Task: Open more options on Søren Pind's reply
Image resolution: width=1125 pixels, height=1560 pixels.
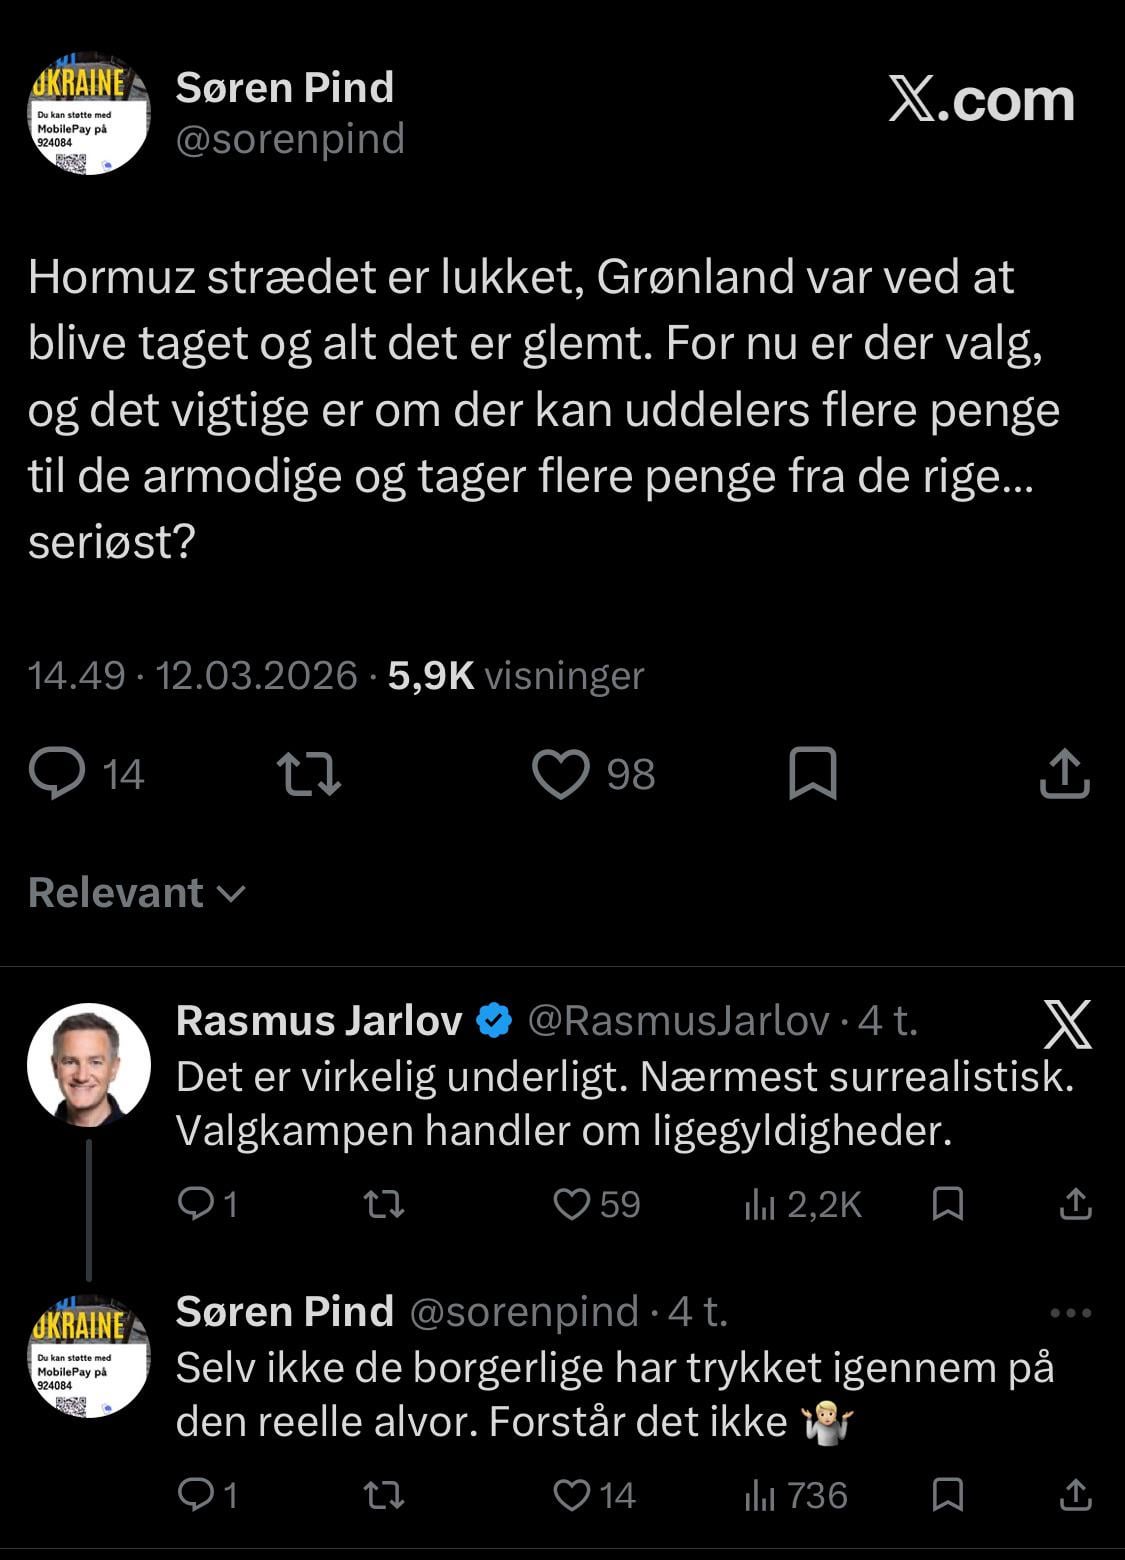Action: (1071, 1313)
